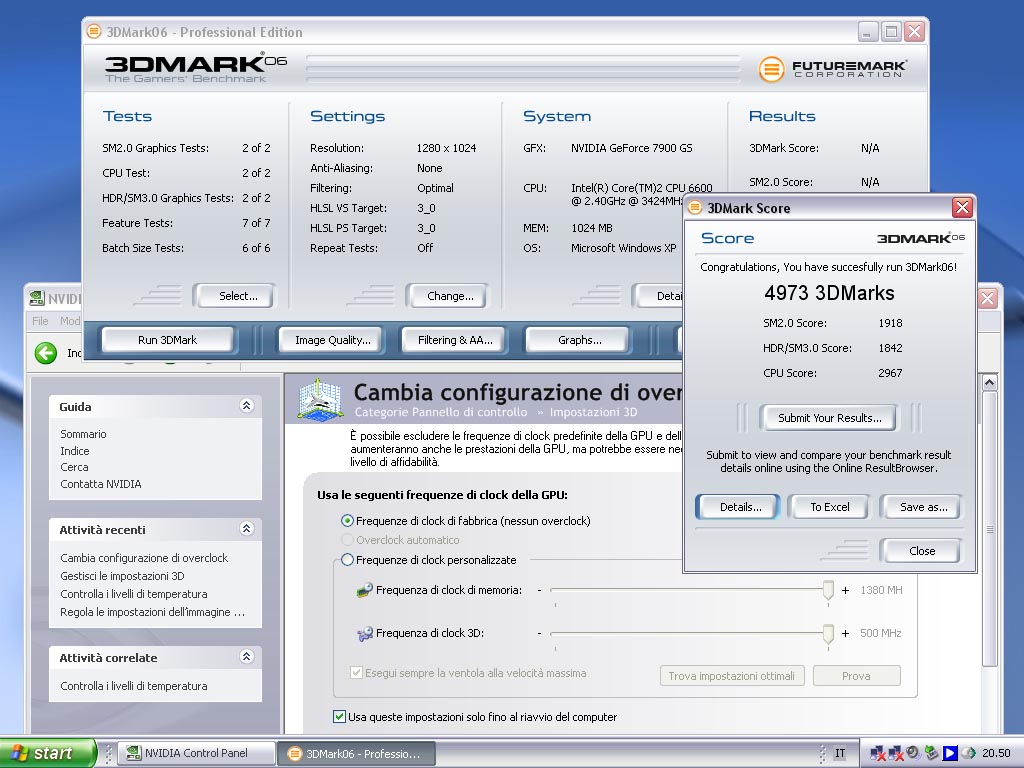Collapse the Guida panel
The height and width of the screenshot is (768, 1024).
(x=246, y=406)
